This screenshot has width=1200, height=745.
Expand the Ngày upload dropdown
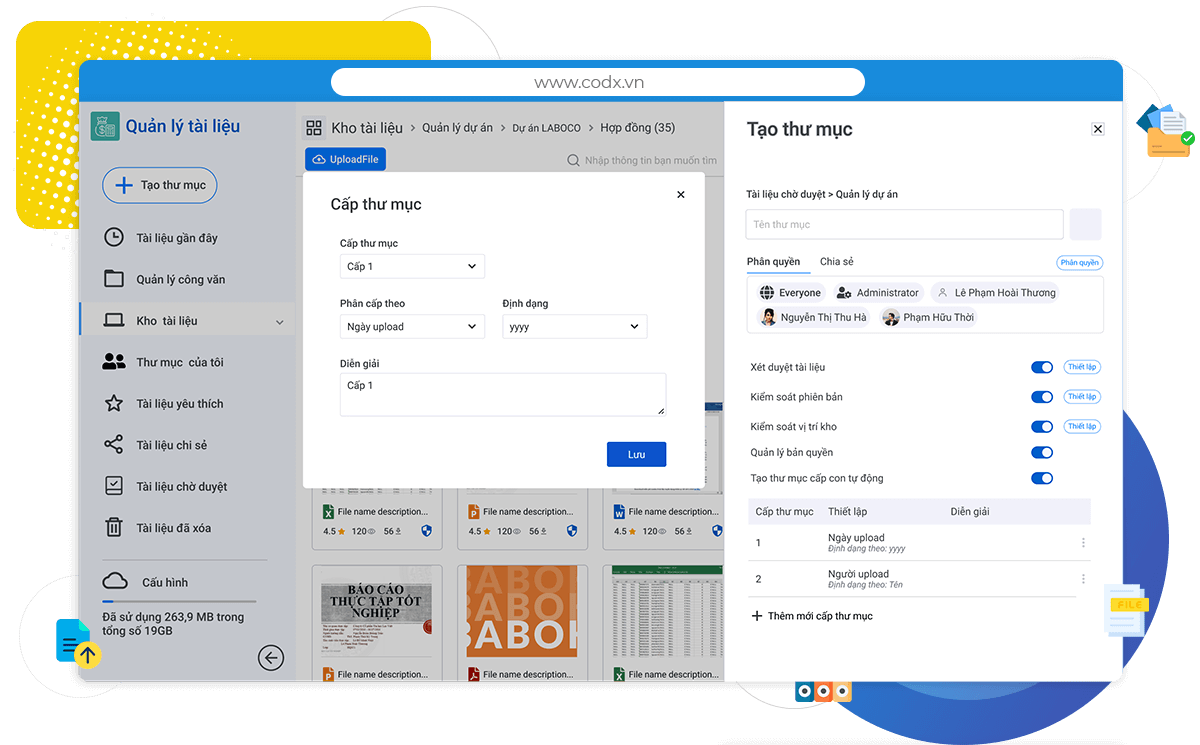click(412, 327)
